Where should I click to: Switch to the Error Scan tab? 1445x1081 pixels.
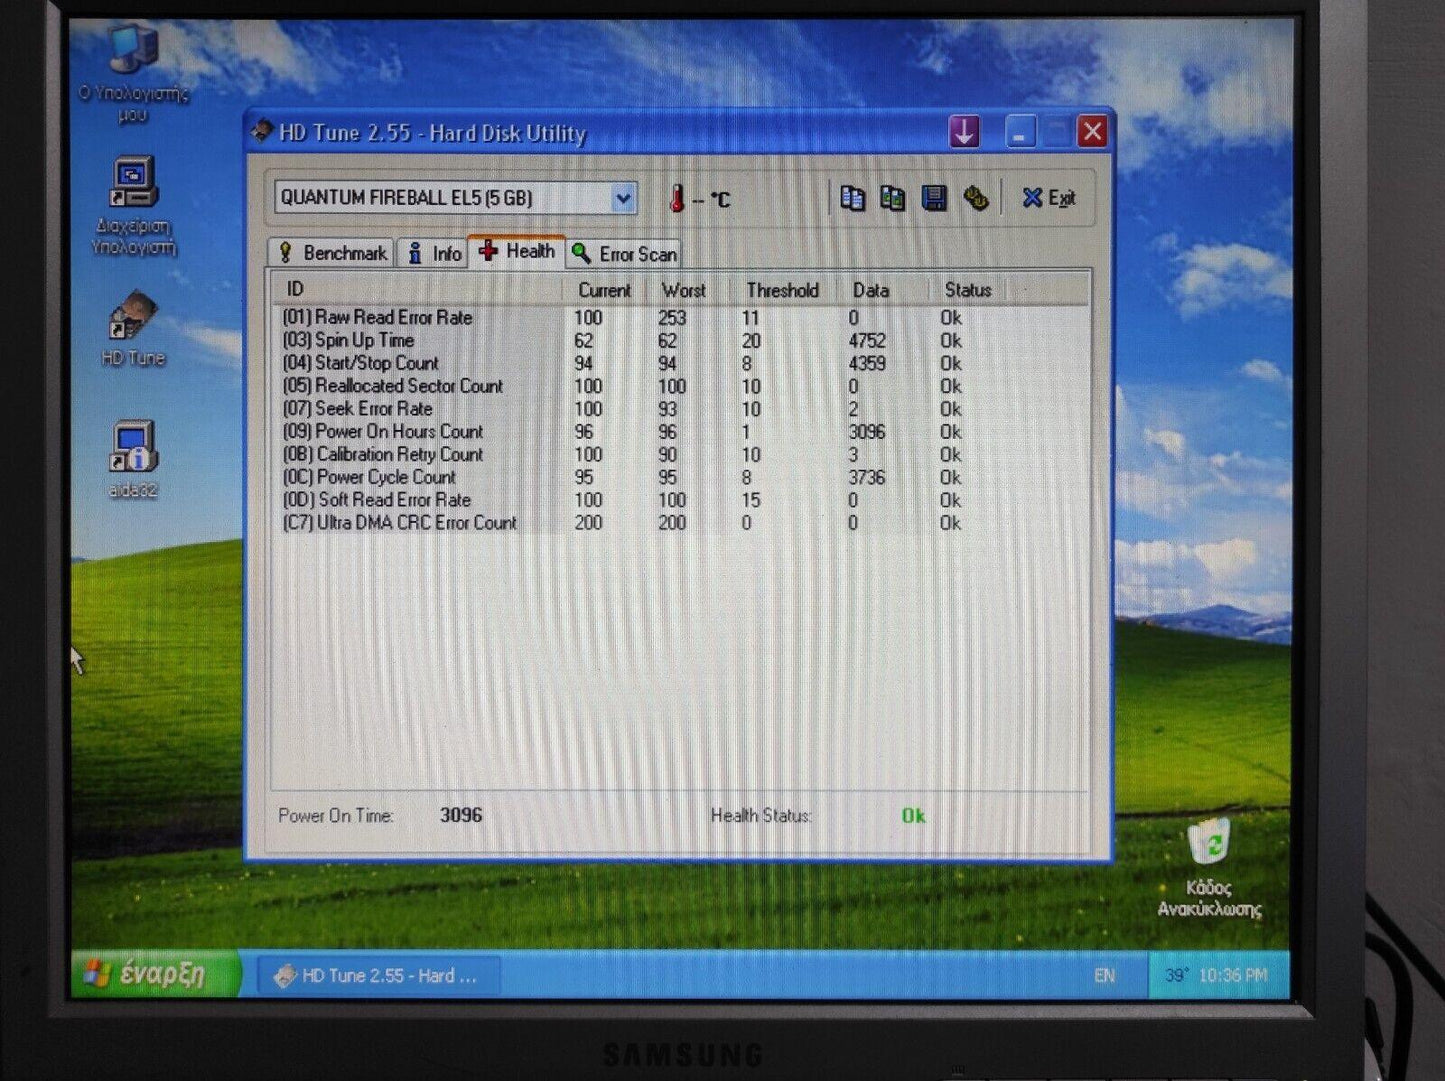point(625,255)
